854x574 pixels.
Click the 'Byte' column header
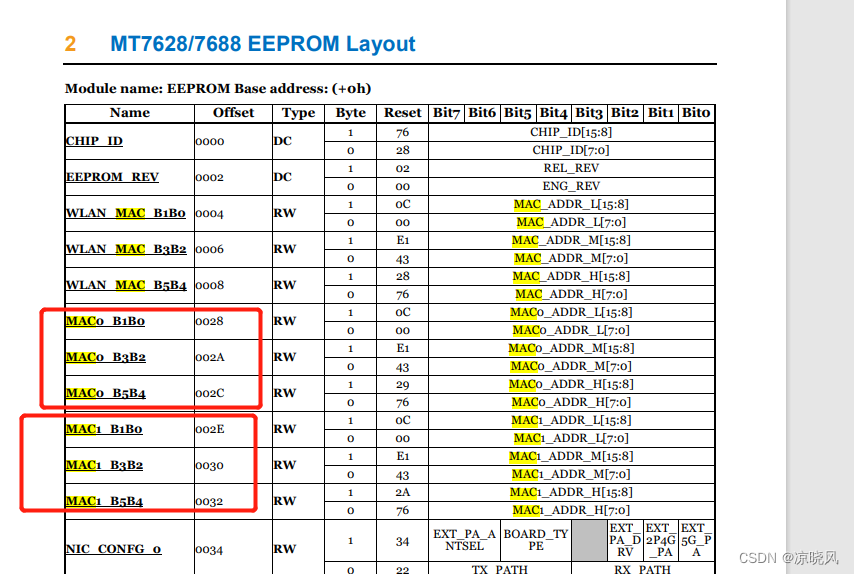coord(350,113)
